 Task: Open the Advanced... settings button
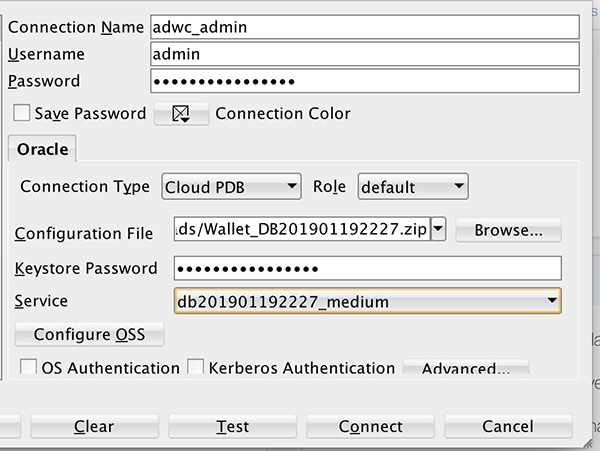coord(465,369)
